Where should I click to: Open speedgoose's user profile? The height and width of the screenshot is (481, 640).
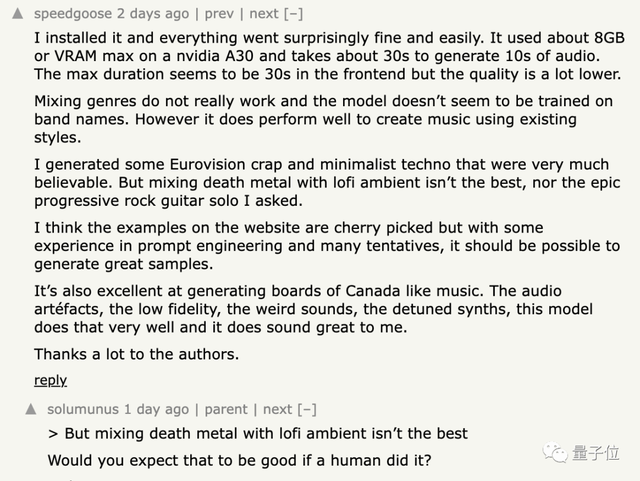[x=73, y=14]
